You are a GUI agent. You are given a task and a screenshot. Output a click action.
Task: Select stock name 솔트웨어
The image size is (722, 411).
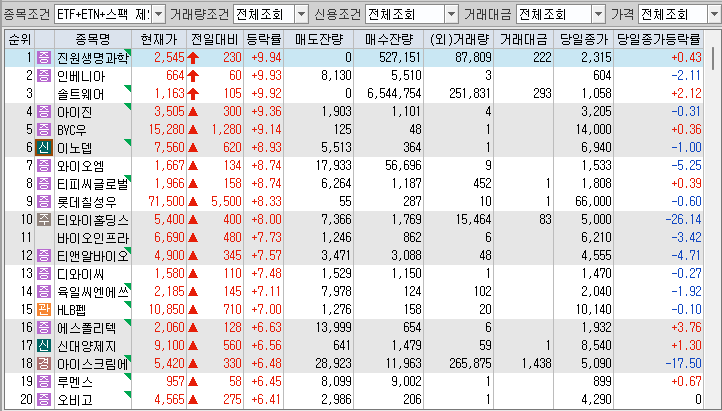81,94
